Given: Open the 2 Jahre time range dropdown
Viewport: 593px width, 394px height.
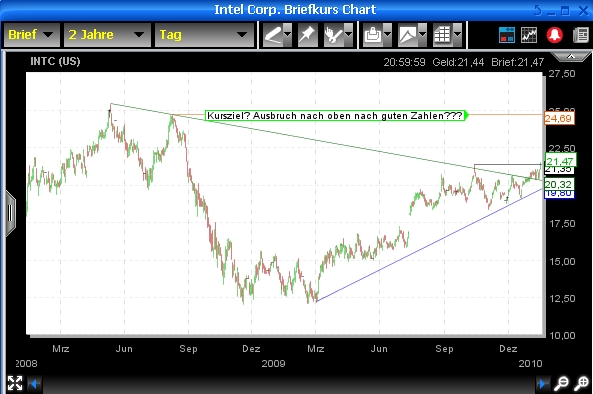Looking at the screenshot, I should pos(107,35).
